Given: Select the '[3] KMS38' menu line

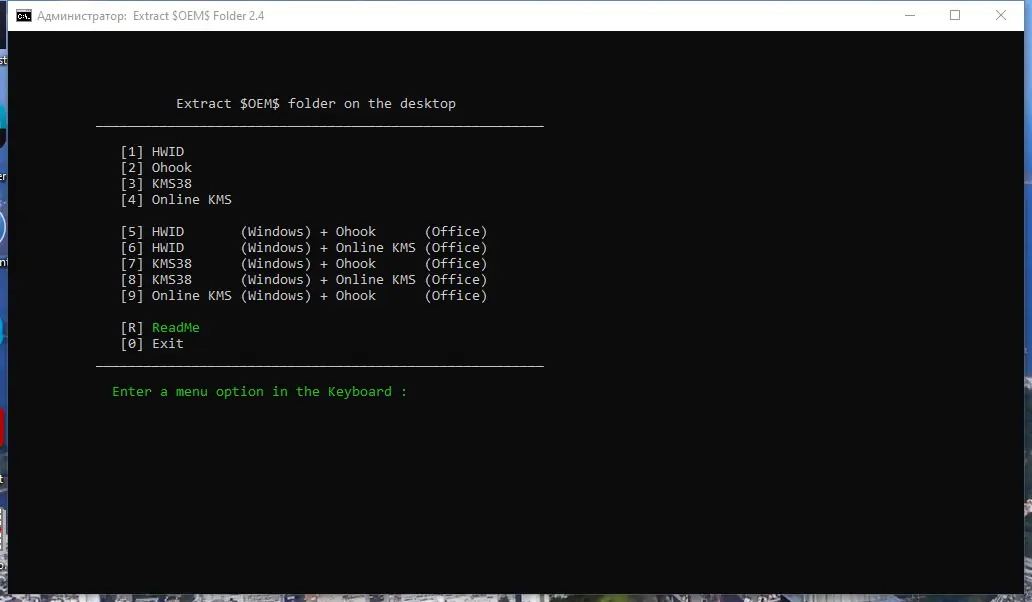Looking at the screenshot, I should click(156, 184).
